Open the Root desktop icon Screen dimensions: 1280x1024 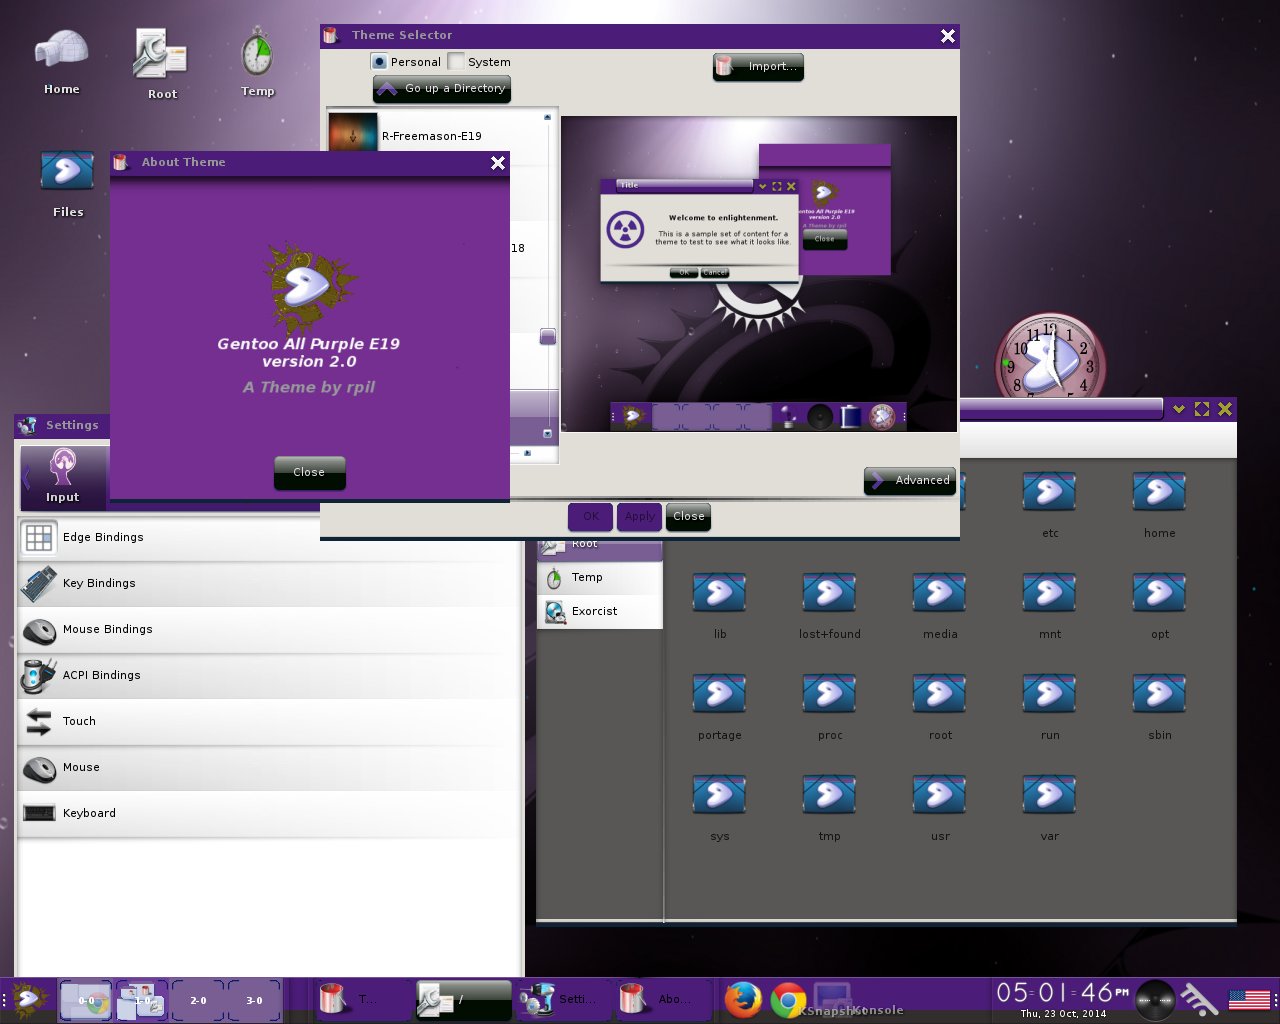click(161, 54)
